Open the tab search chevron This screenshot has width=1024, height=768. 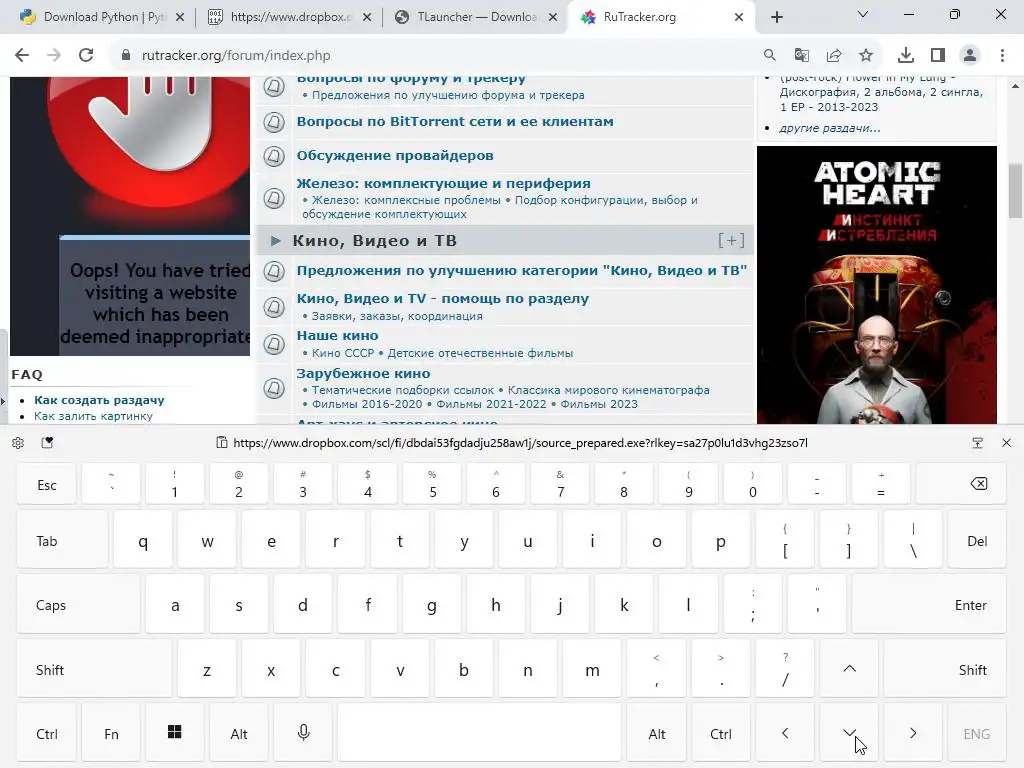(863, 14)
